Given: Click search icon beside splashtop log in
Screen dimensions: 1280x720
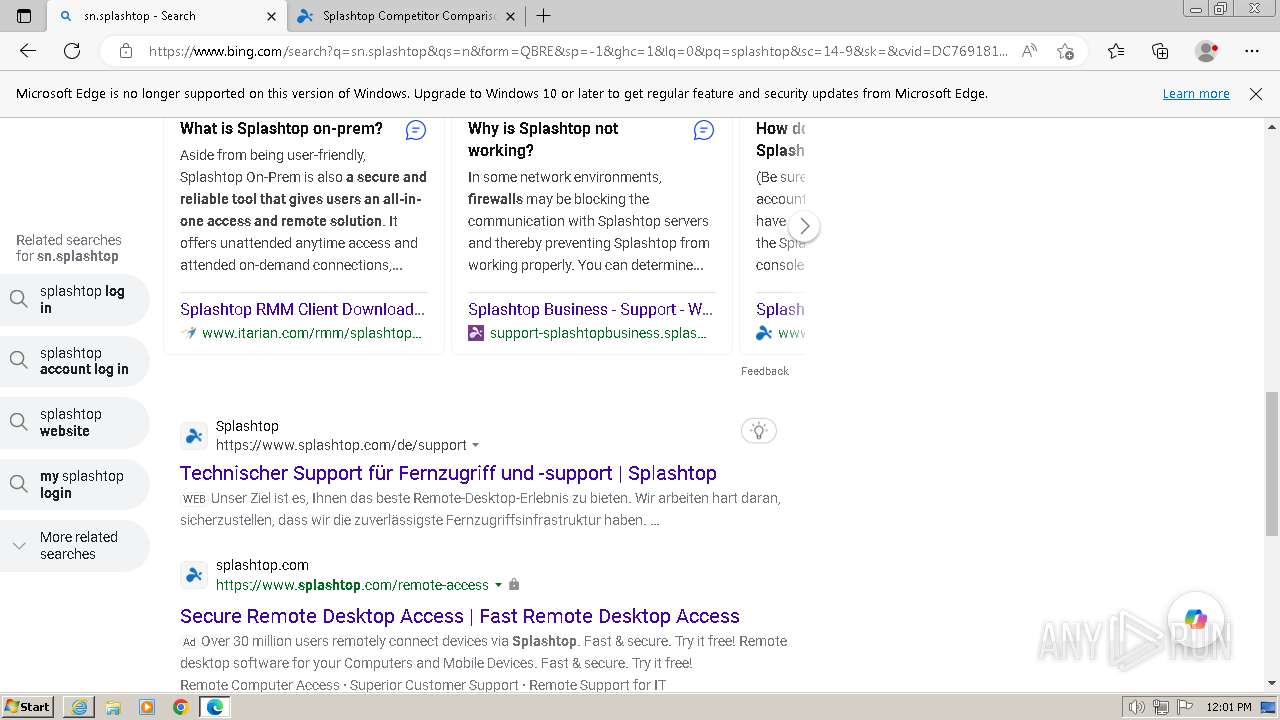Looking at the screenshot, I should pos(19,300).
